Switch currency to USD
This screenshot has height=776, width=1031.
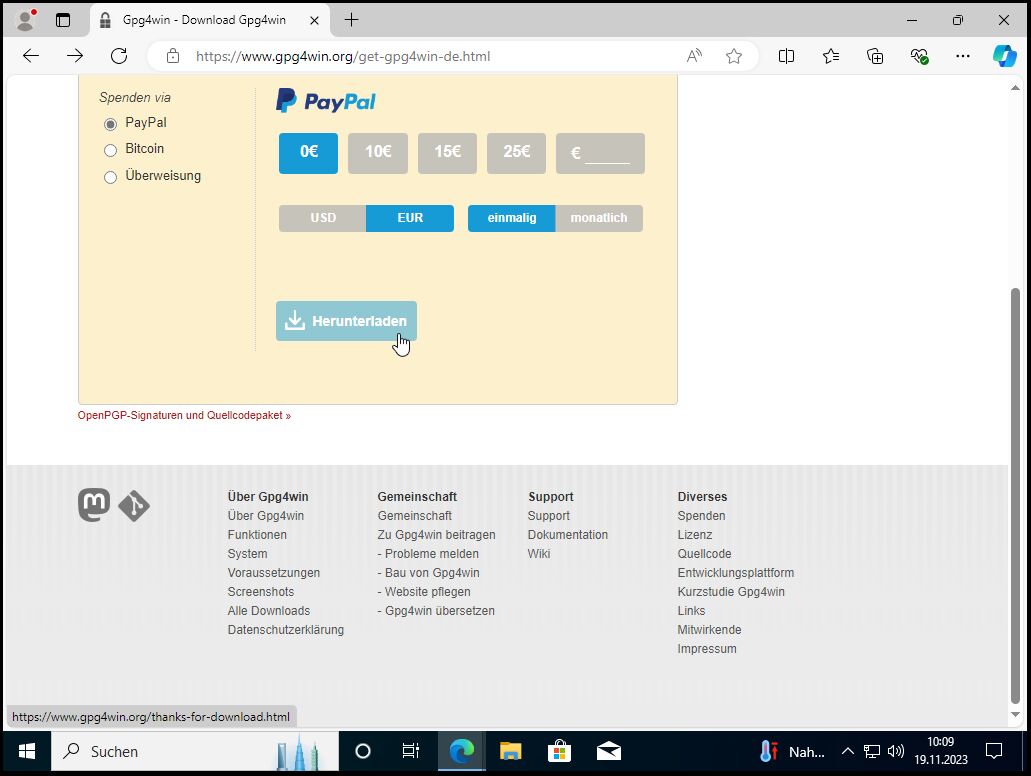(x=323, y=218)
